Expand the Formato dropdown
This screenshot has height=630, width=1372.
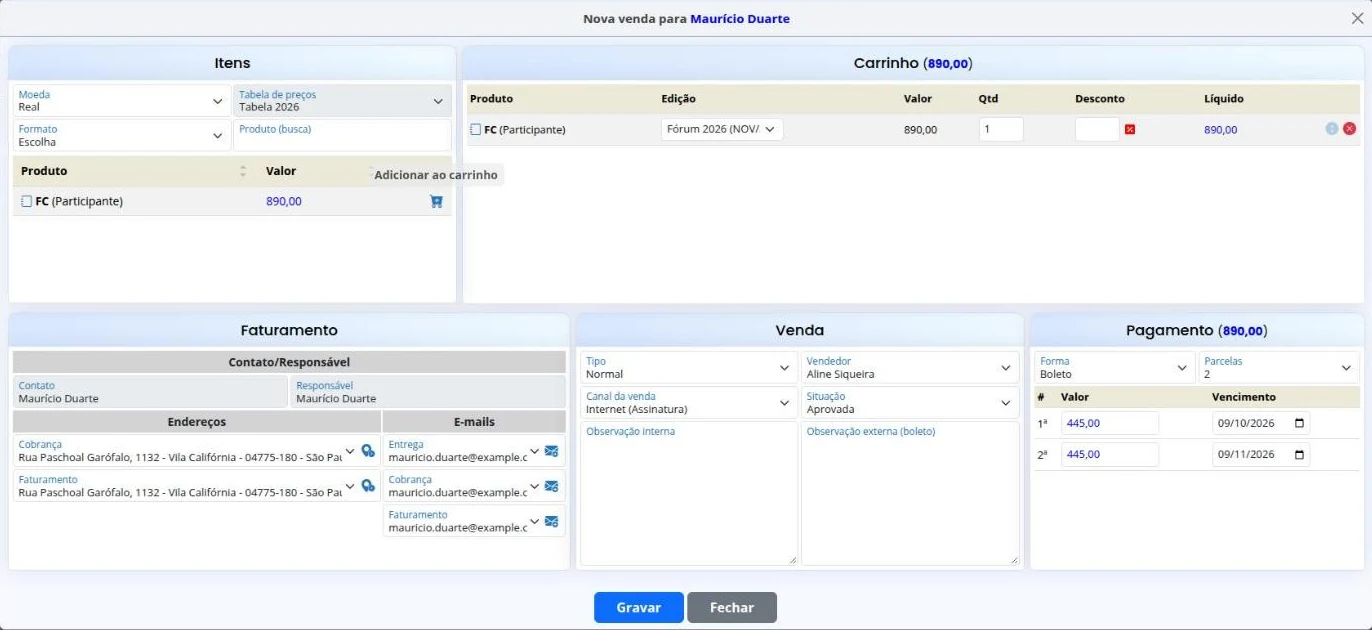point(122,135)
